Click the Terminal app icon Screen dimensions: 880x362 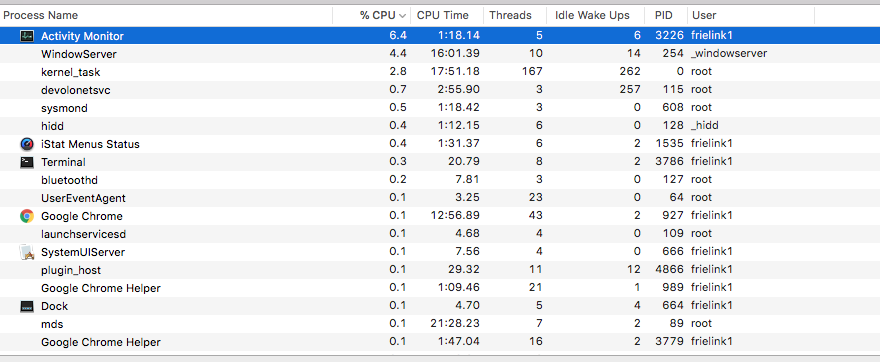pos(26,162)
